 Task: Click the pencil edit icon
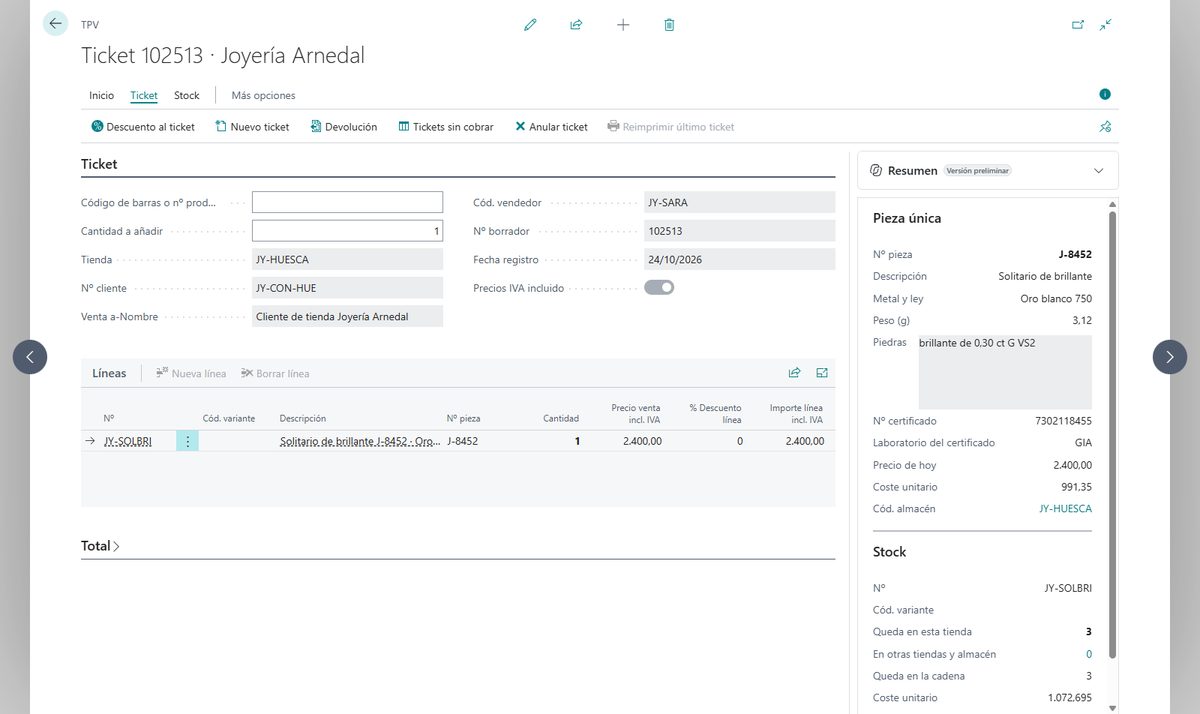tap(530, 25)
